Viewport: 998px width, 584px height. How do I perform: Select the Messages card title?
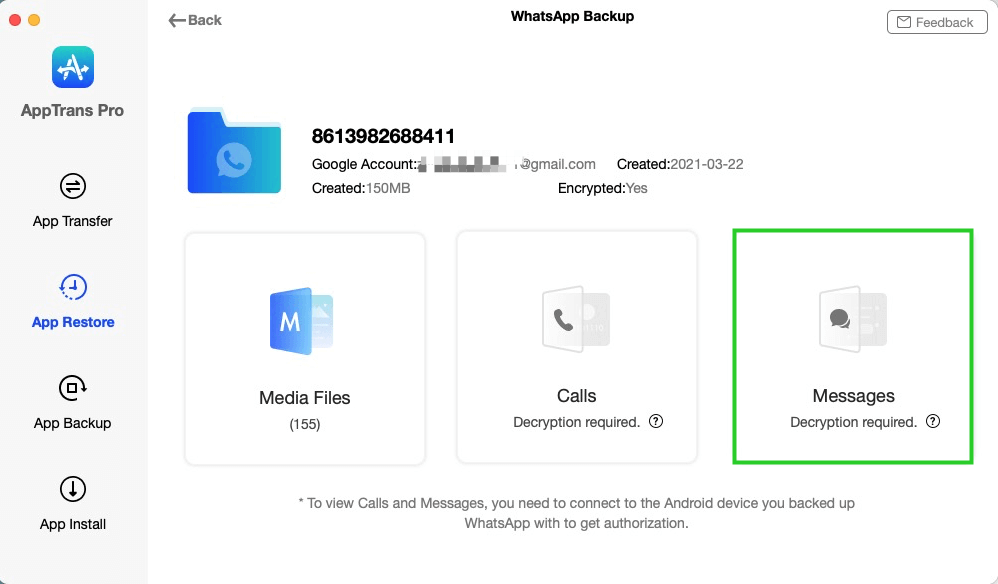point(854,396)
